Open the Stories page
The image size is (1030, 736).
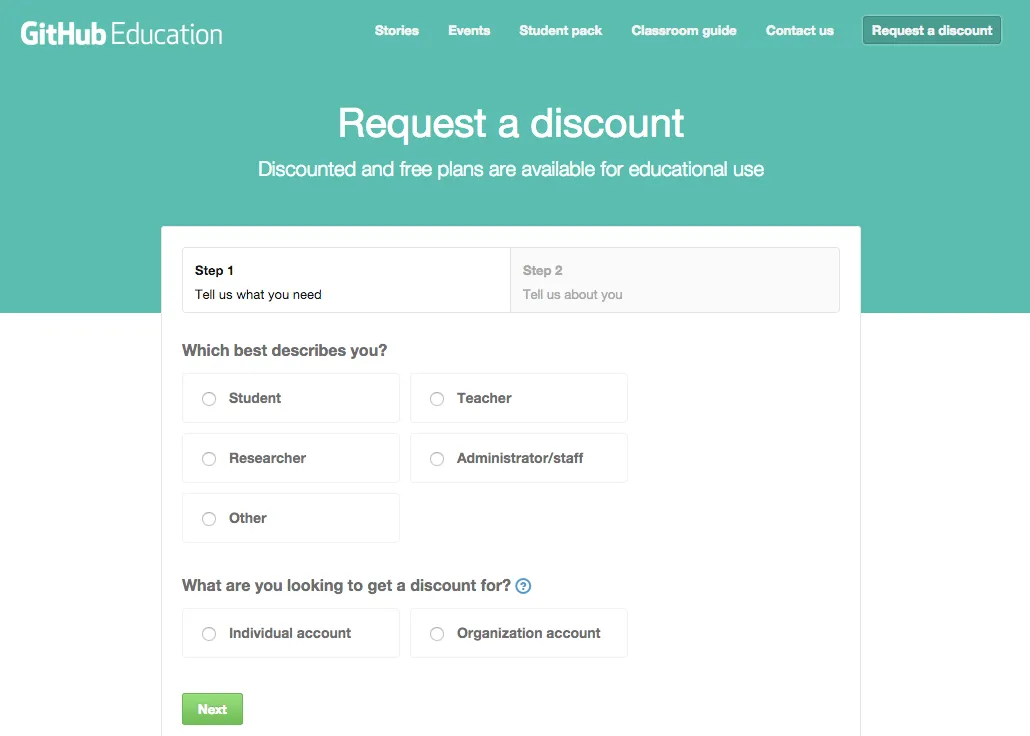coord(396,31)
